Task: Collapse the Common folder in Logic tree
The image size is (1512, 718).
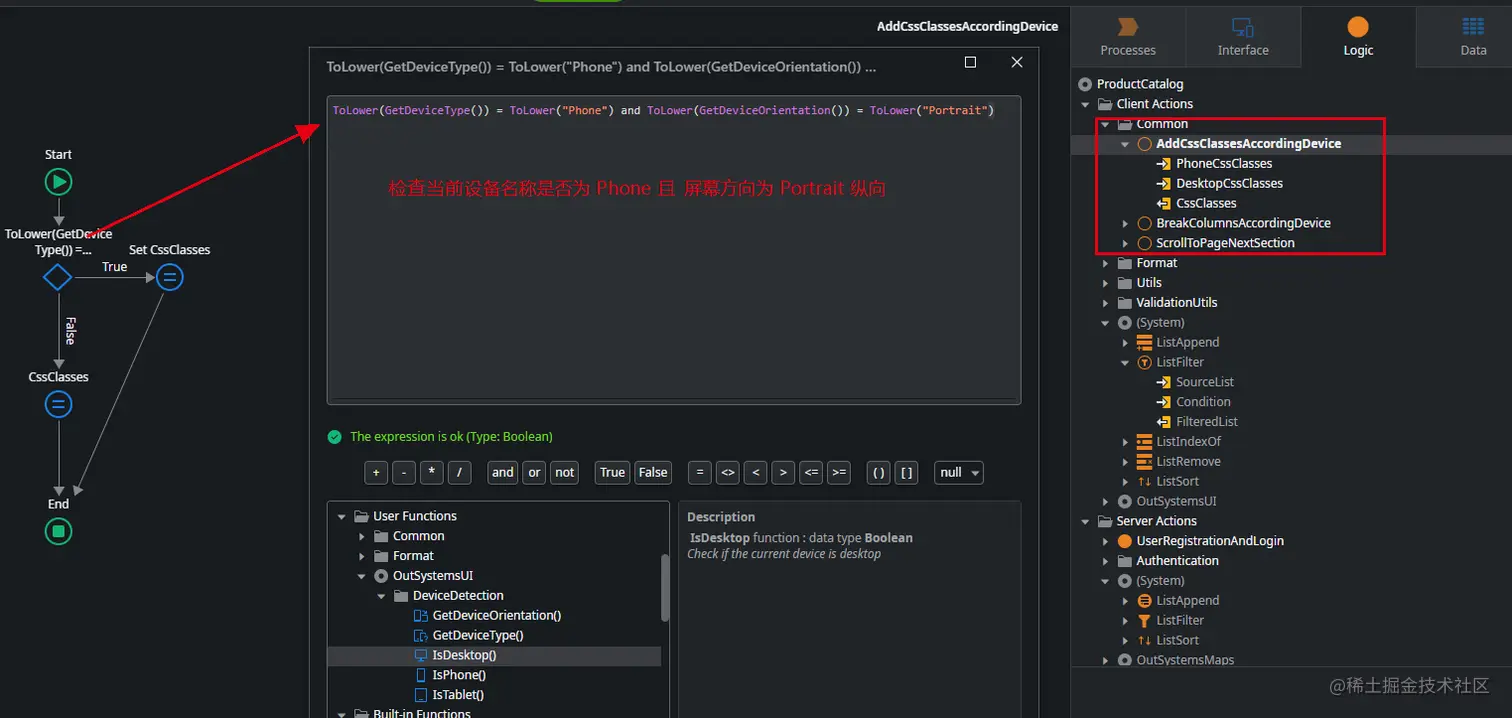Action: [1105, 124]
